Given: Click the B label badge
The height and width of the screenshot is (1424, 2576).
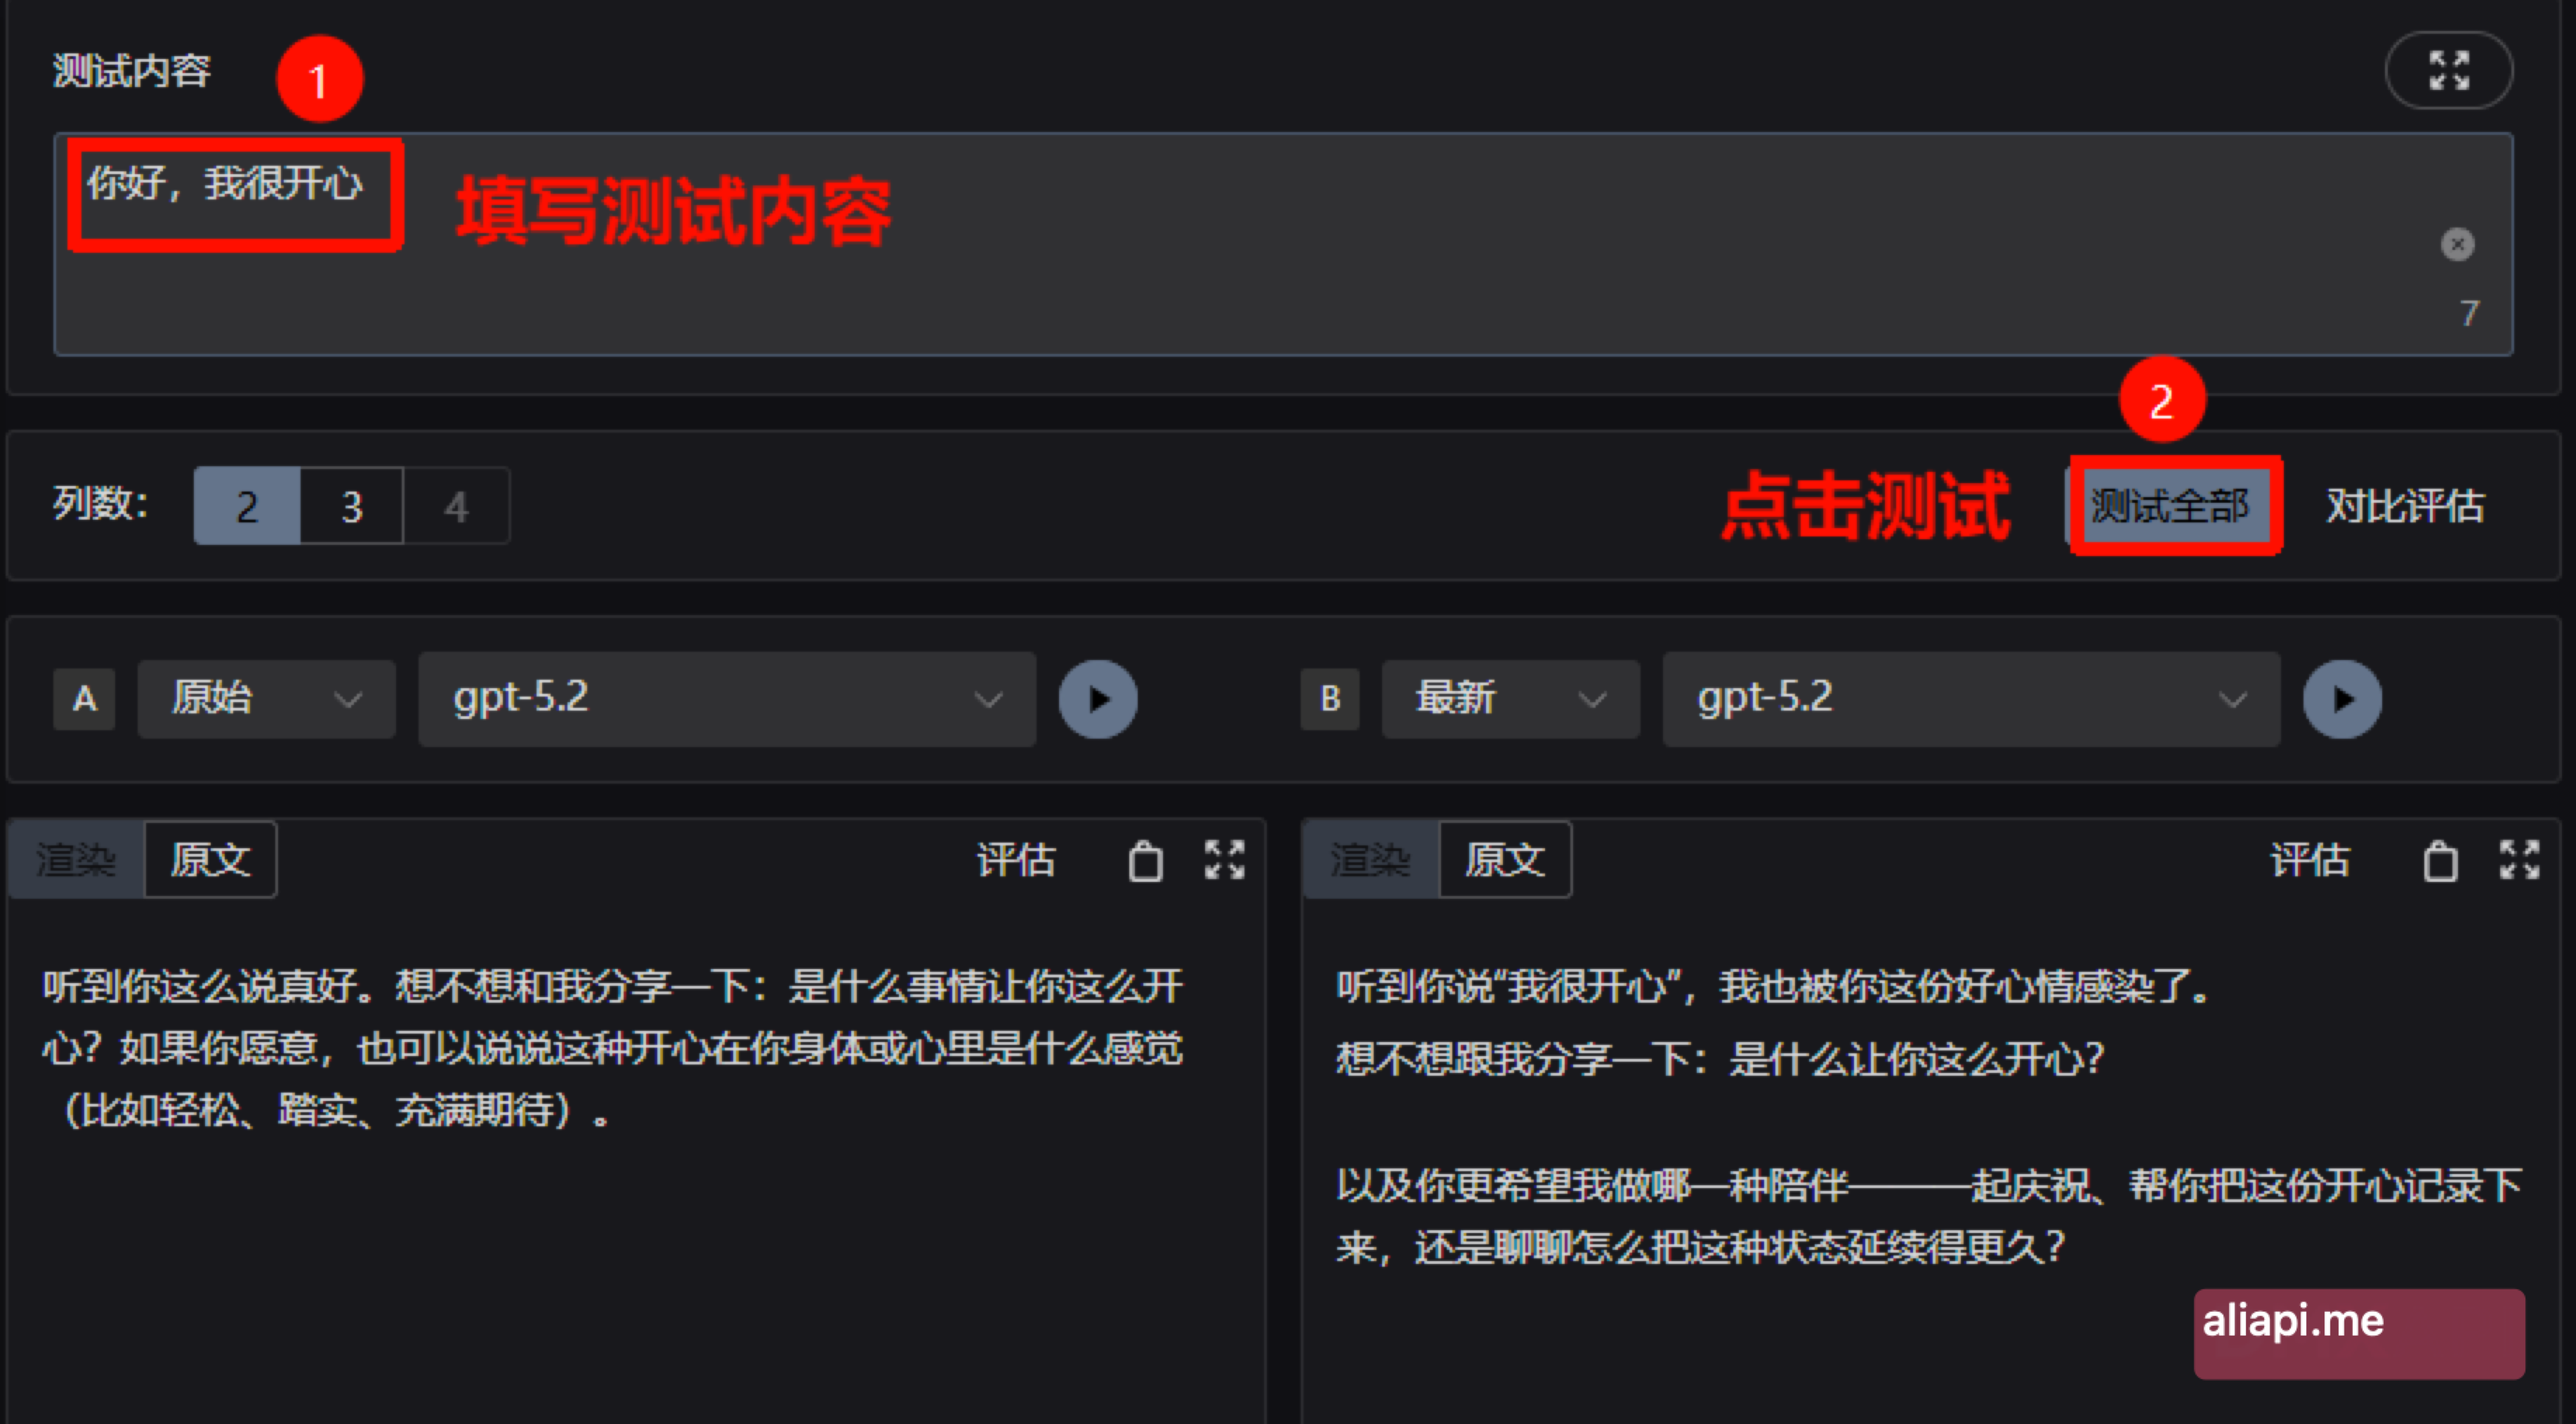Looking at the screenshot, I should pos(1329,698).
